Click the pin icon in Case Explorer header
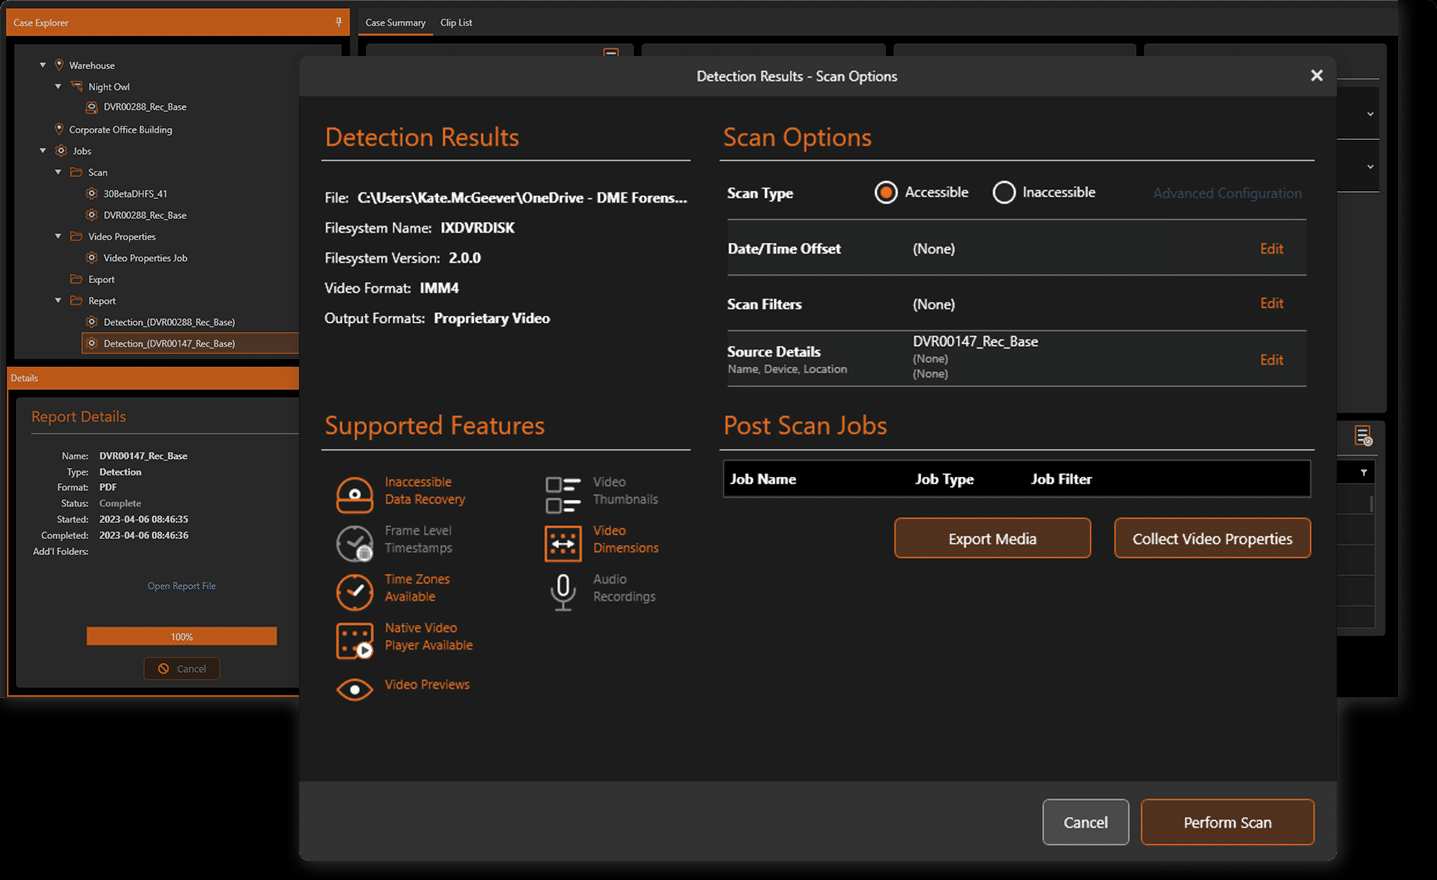This screenshot has width=1437, height=880. [338, 21]
